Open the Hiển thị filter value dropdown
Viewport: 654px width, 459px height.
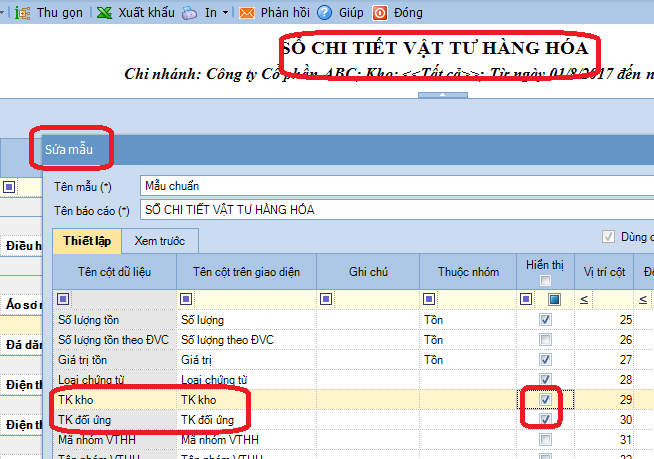(554, 299)
